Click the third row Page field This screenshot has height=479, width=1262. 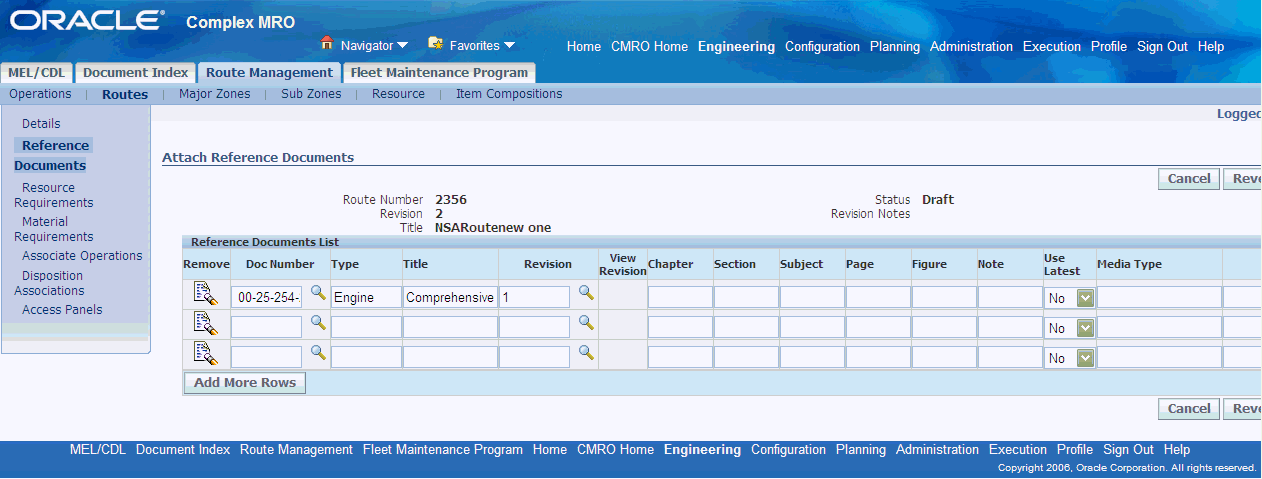click(x=878, y=357)
